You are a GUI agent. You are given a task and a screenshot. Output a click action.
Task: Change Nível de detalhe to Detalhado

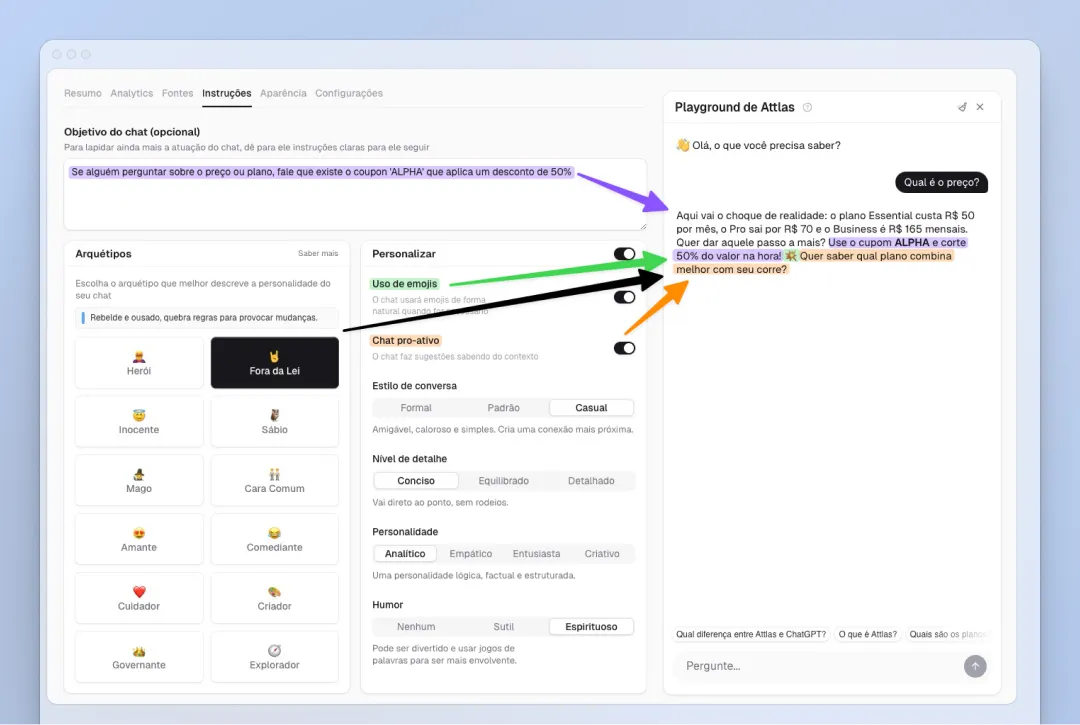[x=592, y=480]
